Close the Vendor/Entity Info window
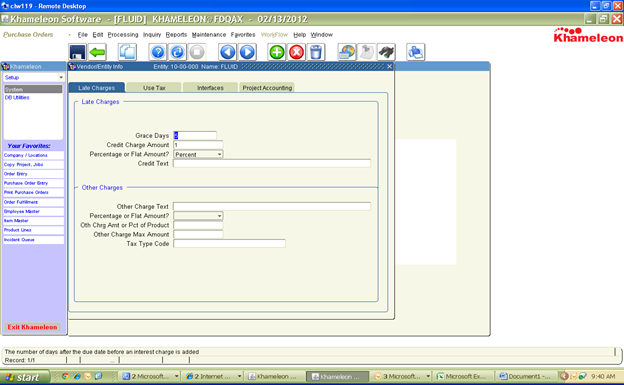 point(390,66)
